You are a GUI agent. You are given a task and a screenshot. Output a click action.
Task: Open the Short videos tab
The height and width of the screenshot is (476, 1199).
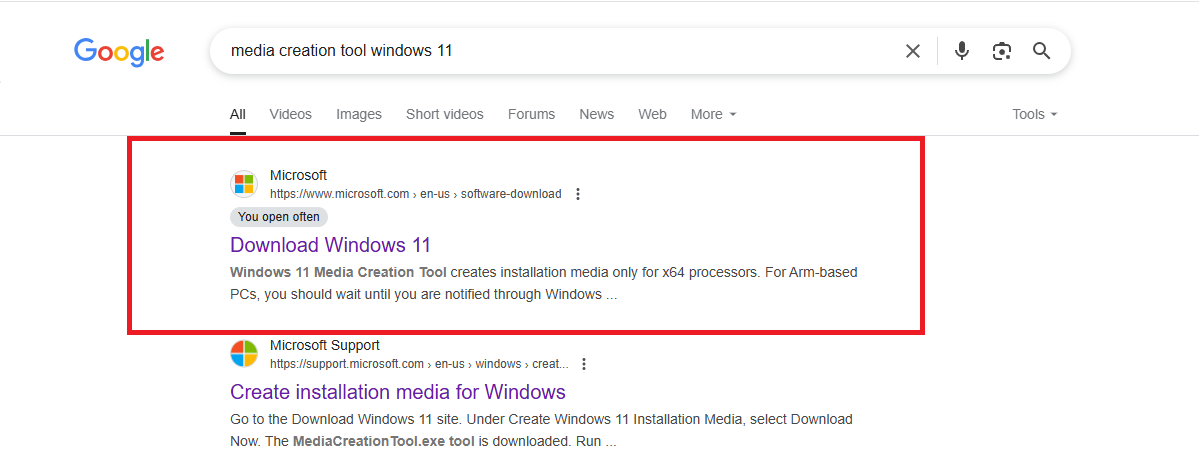tap(444, 114)
